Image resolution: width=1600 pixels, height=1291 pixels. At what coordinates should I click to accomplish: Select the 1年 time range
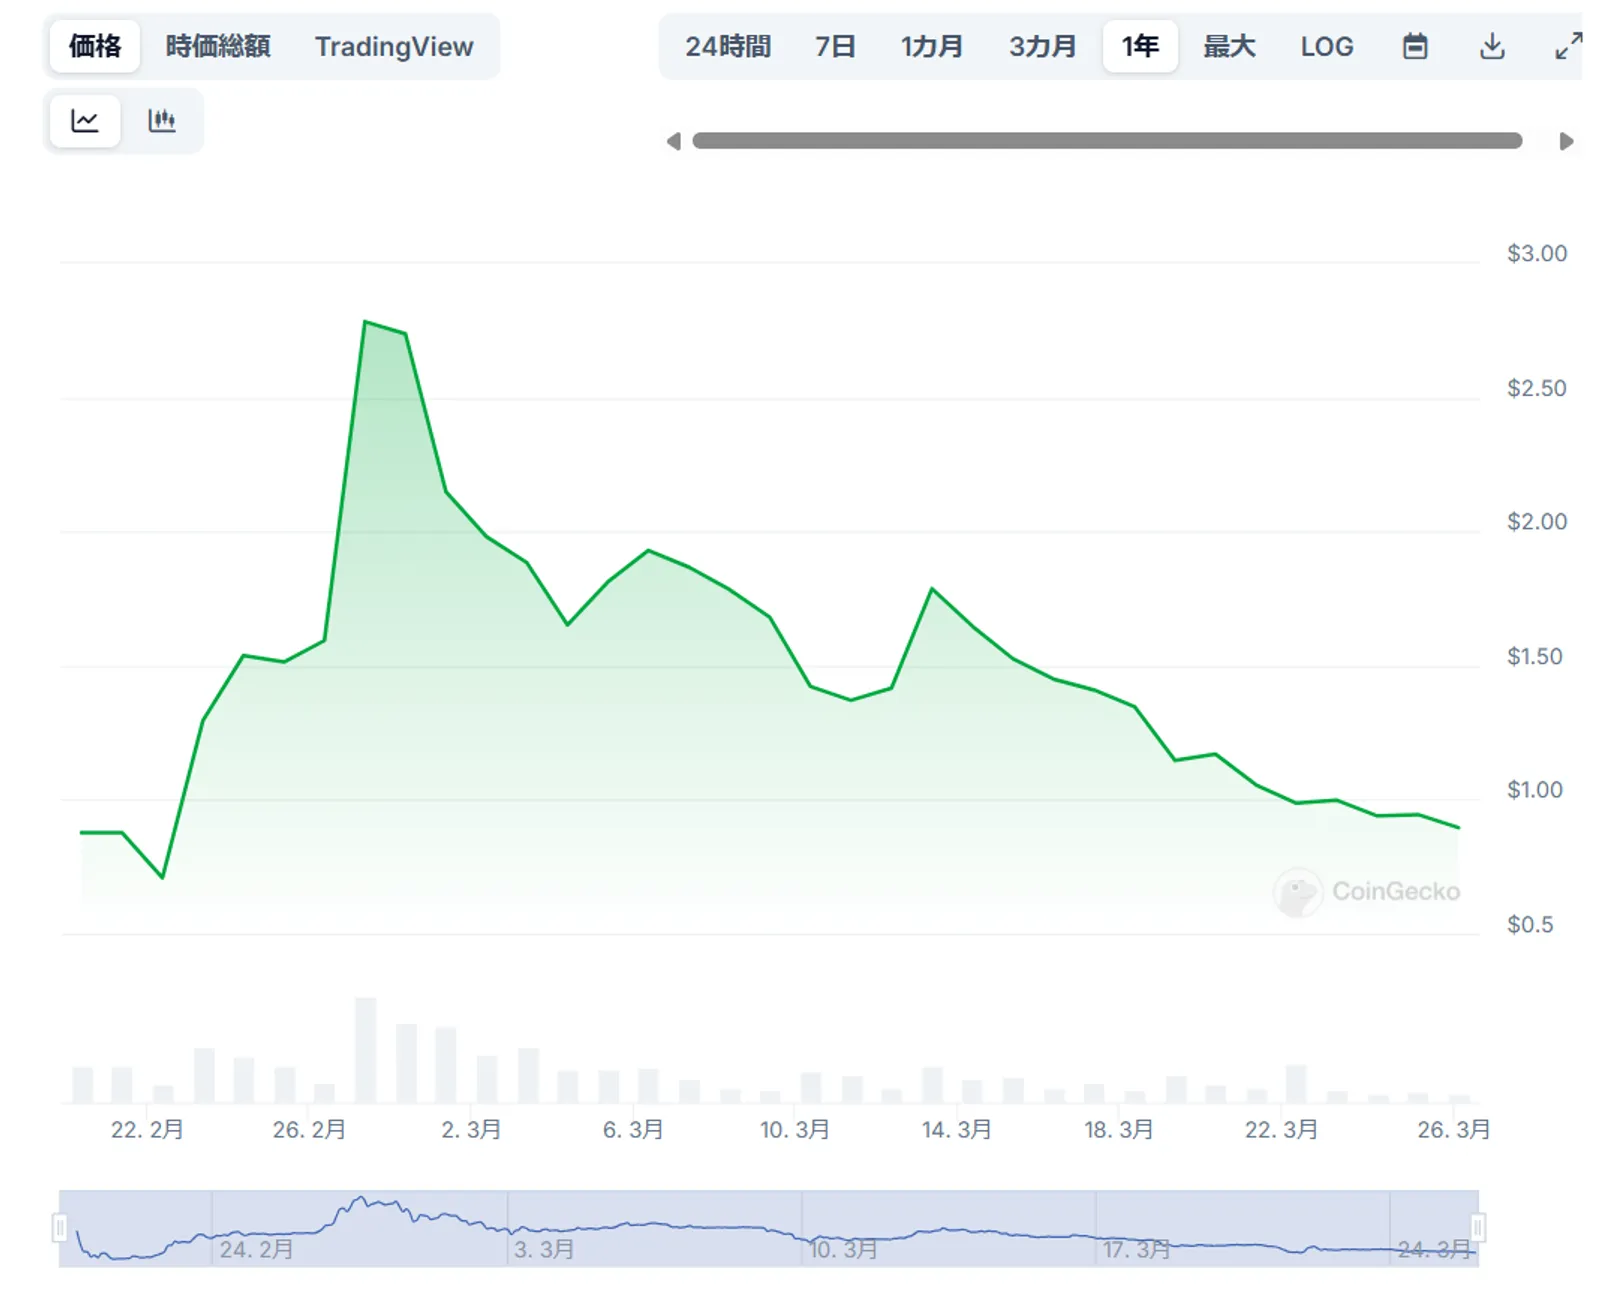1140,46
